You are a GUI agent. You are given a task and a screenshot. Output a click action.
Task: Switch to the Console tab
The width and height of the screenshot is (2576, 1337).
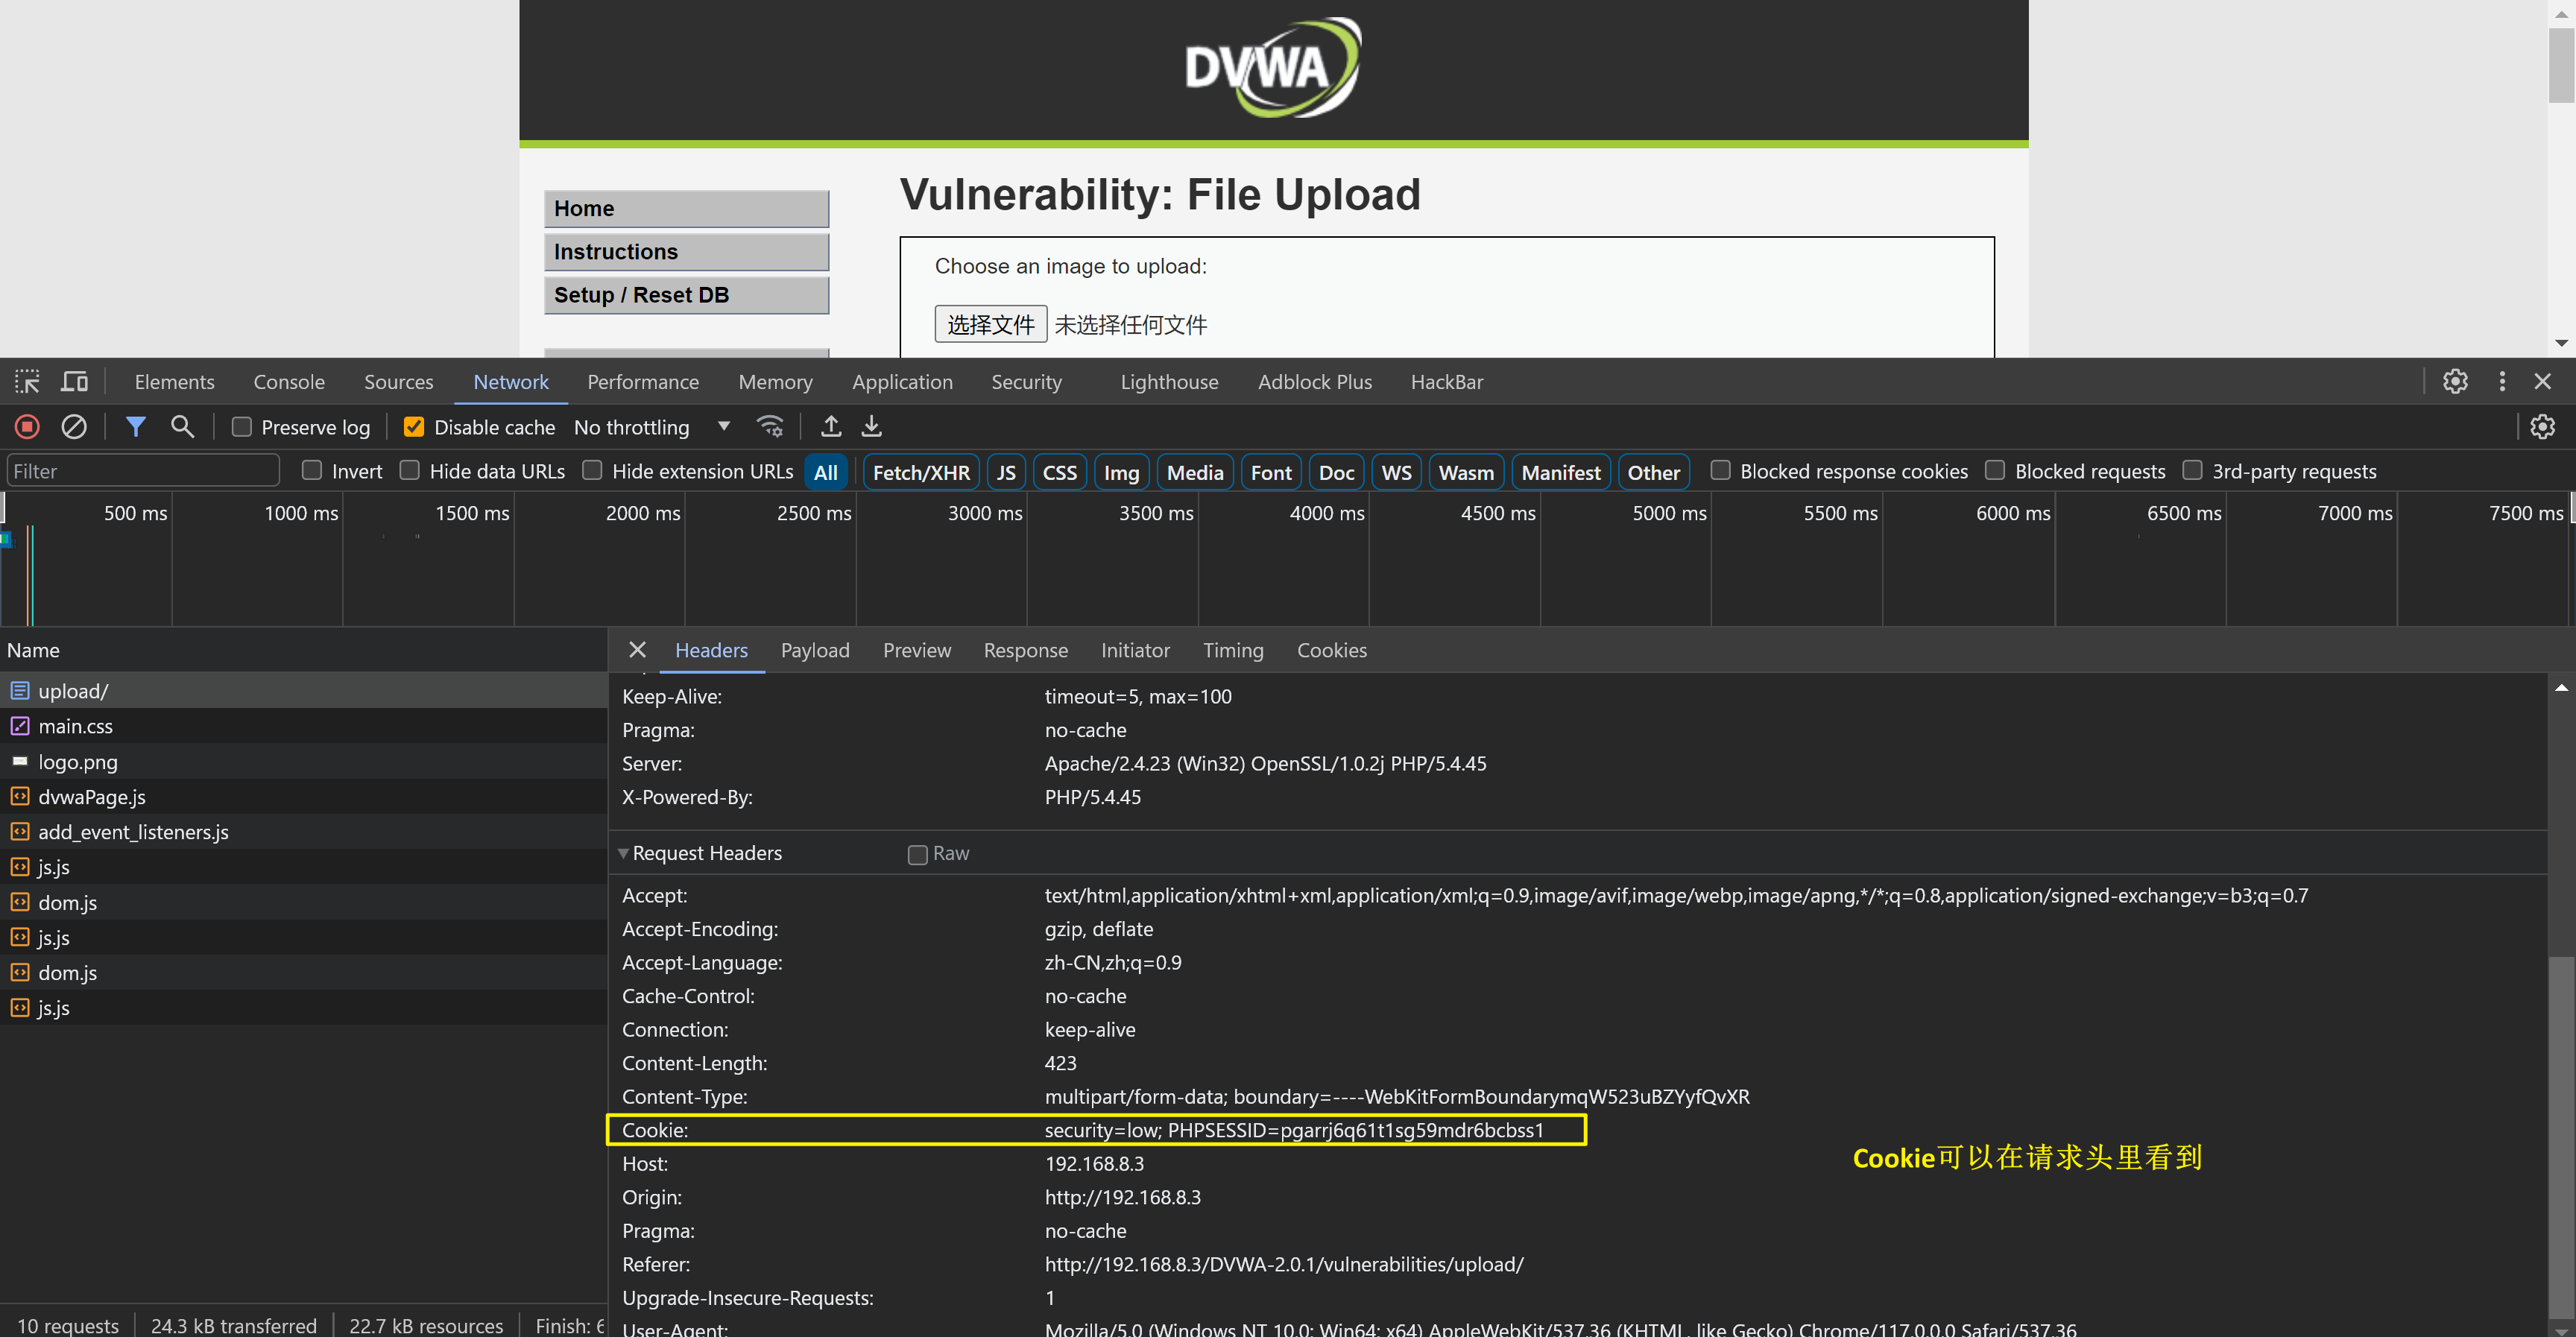point(289,382)
